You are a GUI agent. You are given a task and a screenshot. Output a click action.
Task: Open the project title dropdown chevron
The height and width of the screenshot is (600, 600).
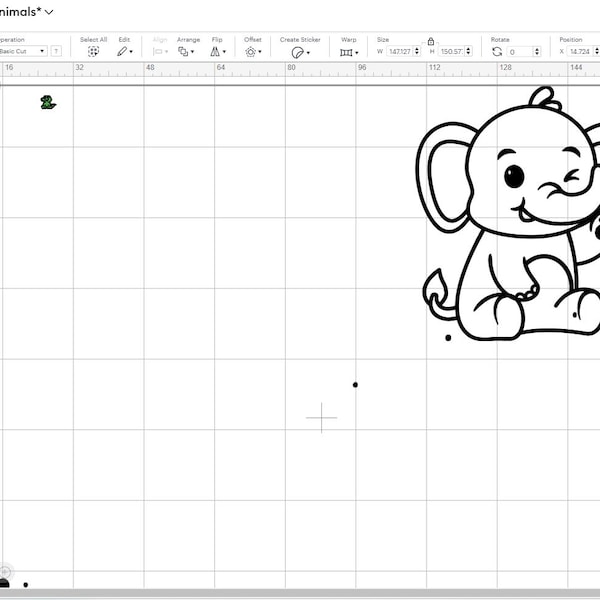(49, 12)
